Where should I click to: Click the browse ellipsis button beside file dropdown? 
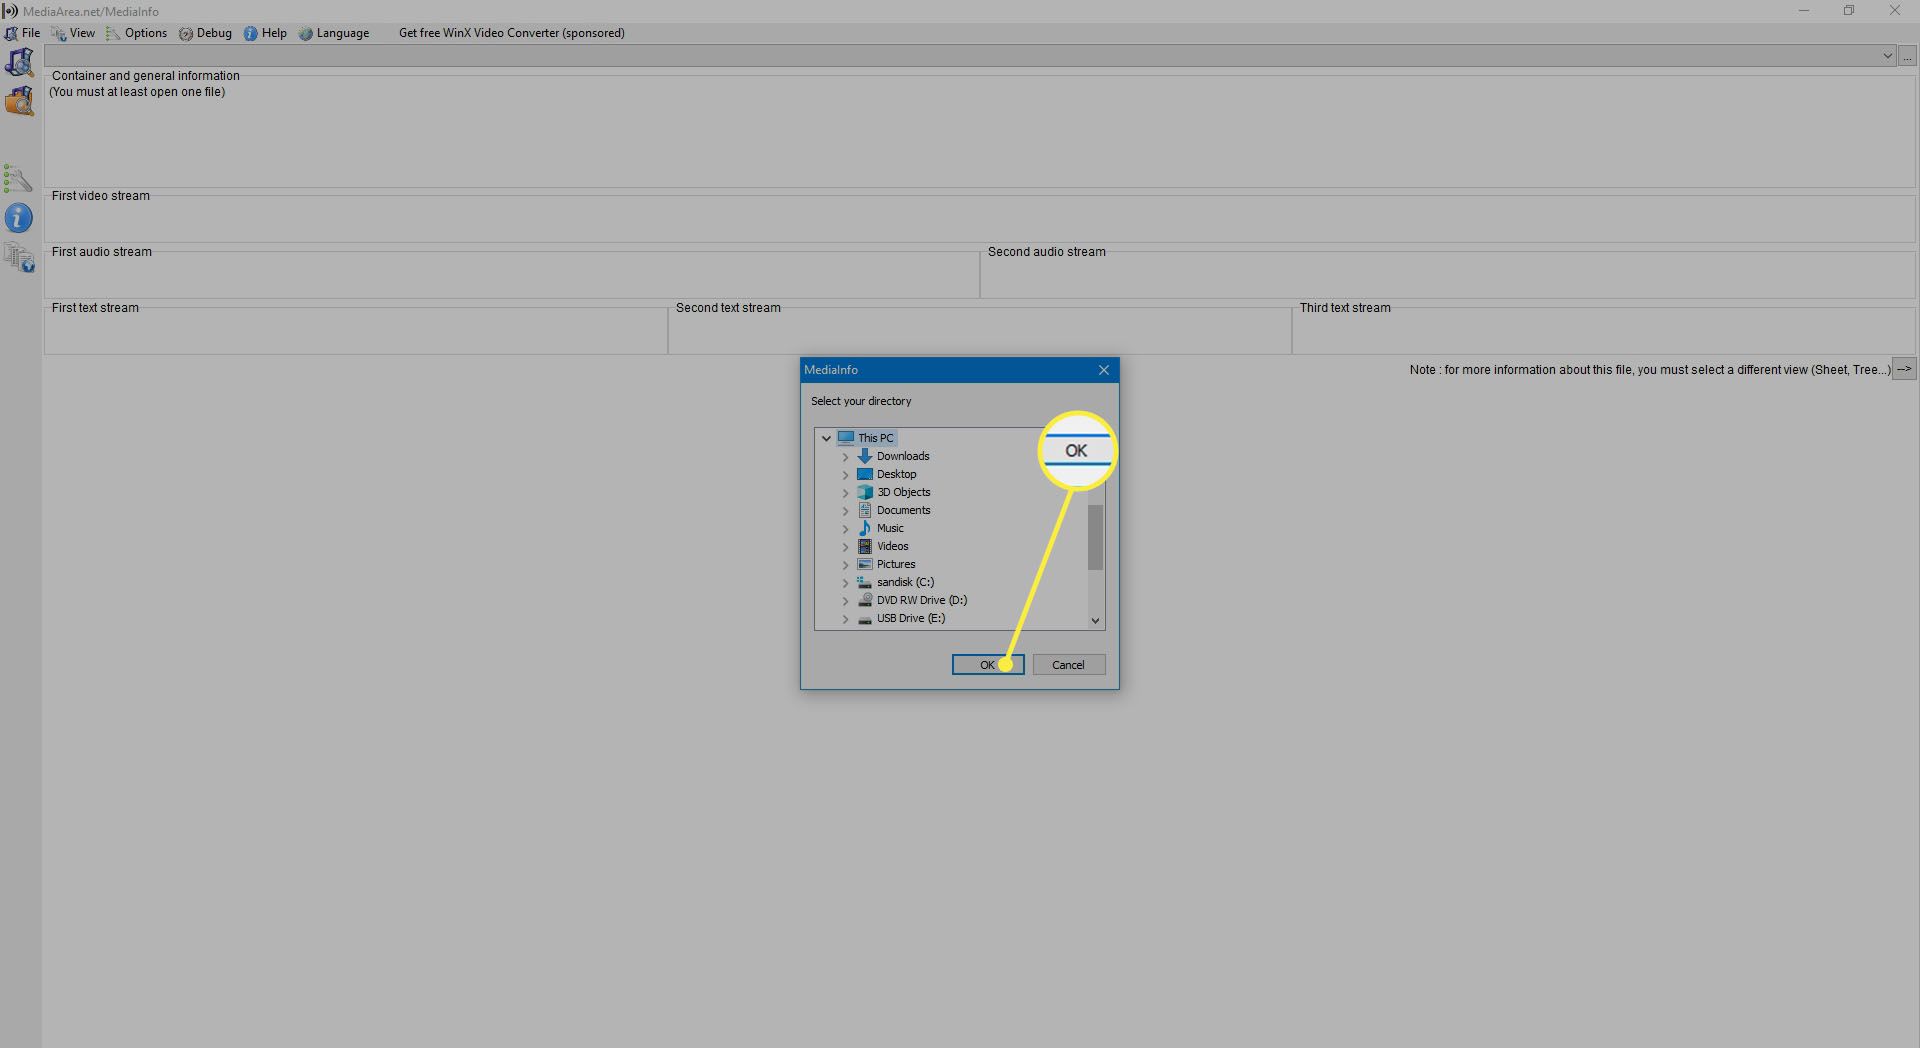pos(1907,56)
